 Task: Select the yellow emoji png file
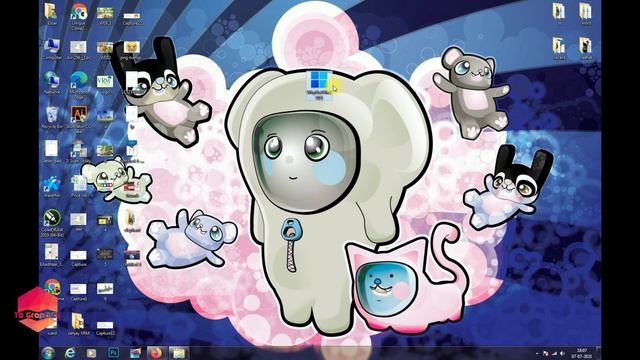131,49
